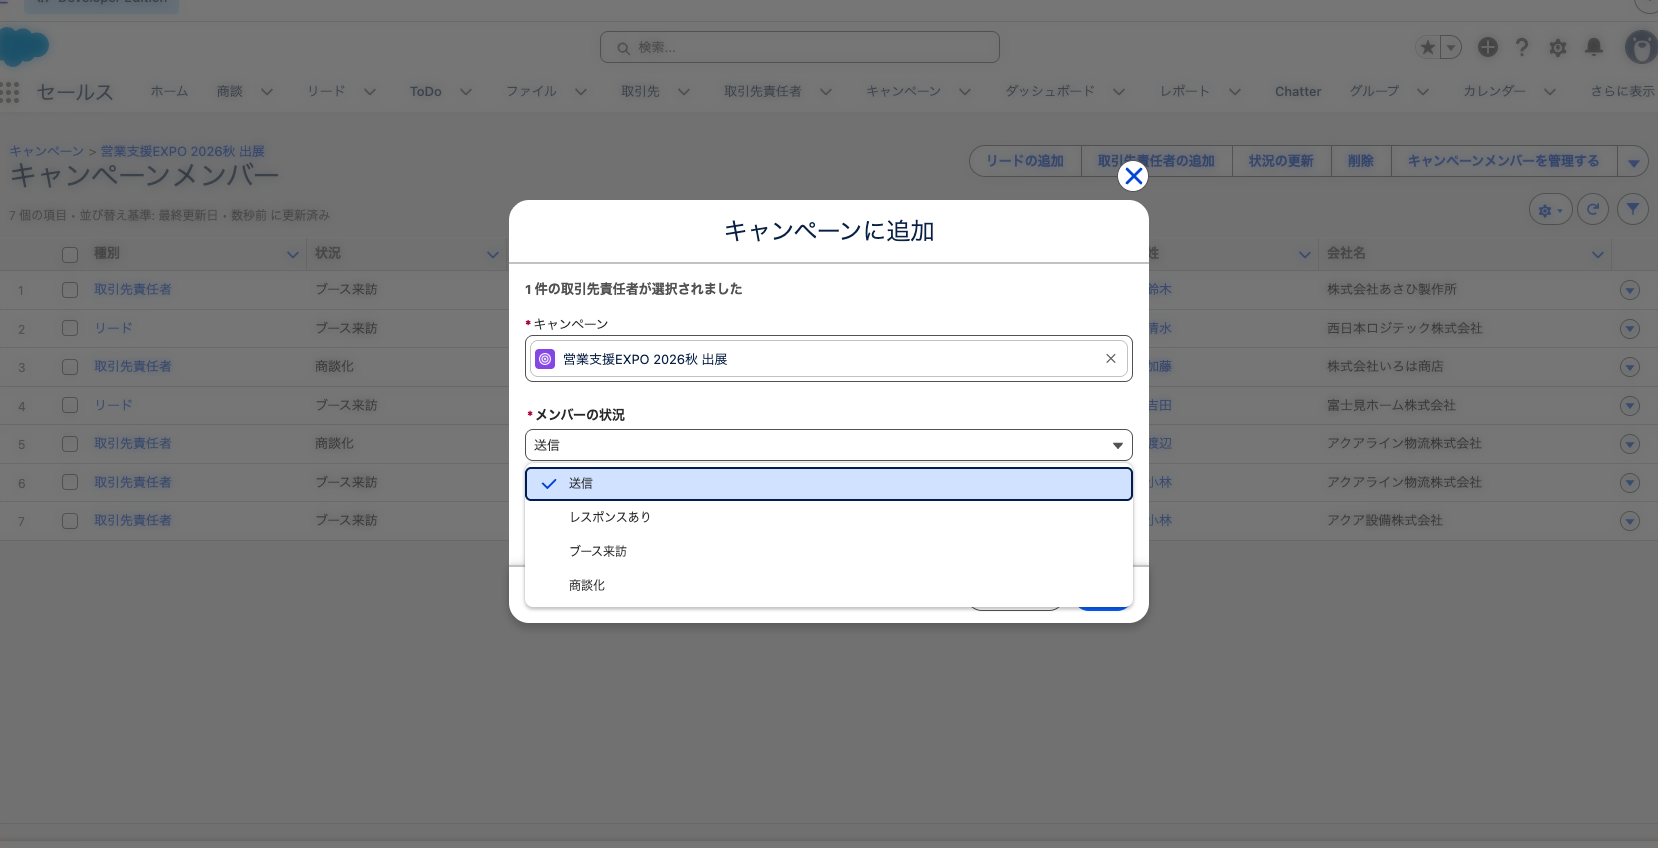This screenshot has height=848, width=1658.
Task: Expand the 商談 tab dropdown chevron
Action: 267,92
